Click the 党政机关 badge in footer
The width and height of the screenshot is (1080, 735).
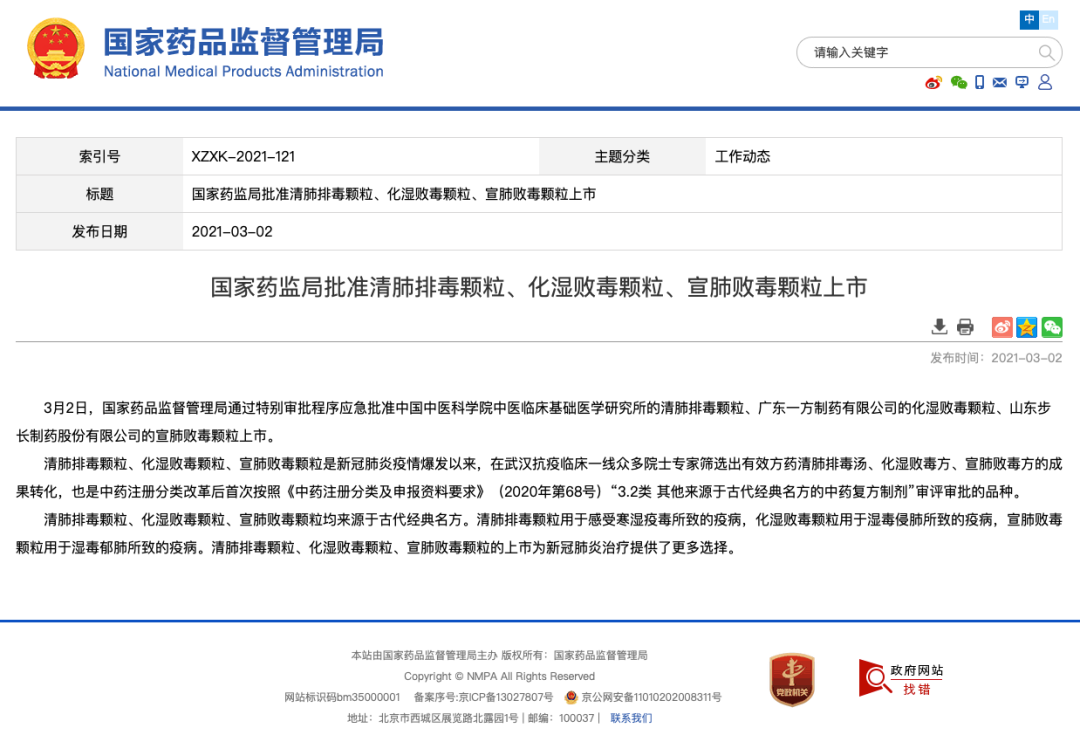(791, 680)
